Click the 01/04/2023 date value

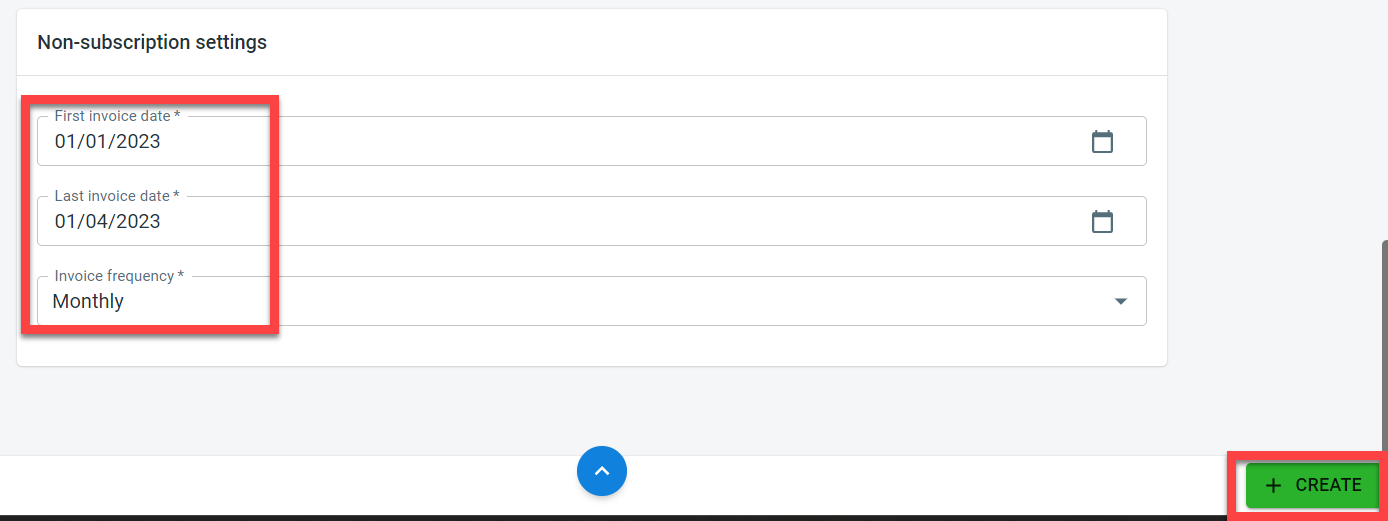[108, 222]
